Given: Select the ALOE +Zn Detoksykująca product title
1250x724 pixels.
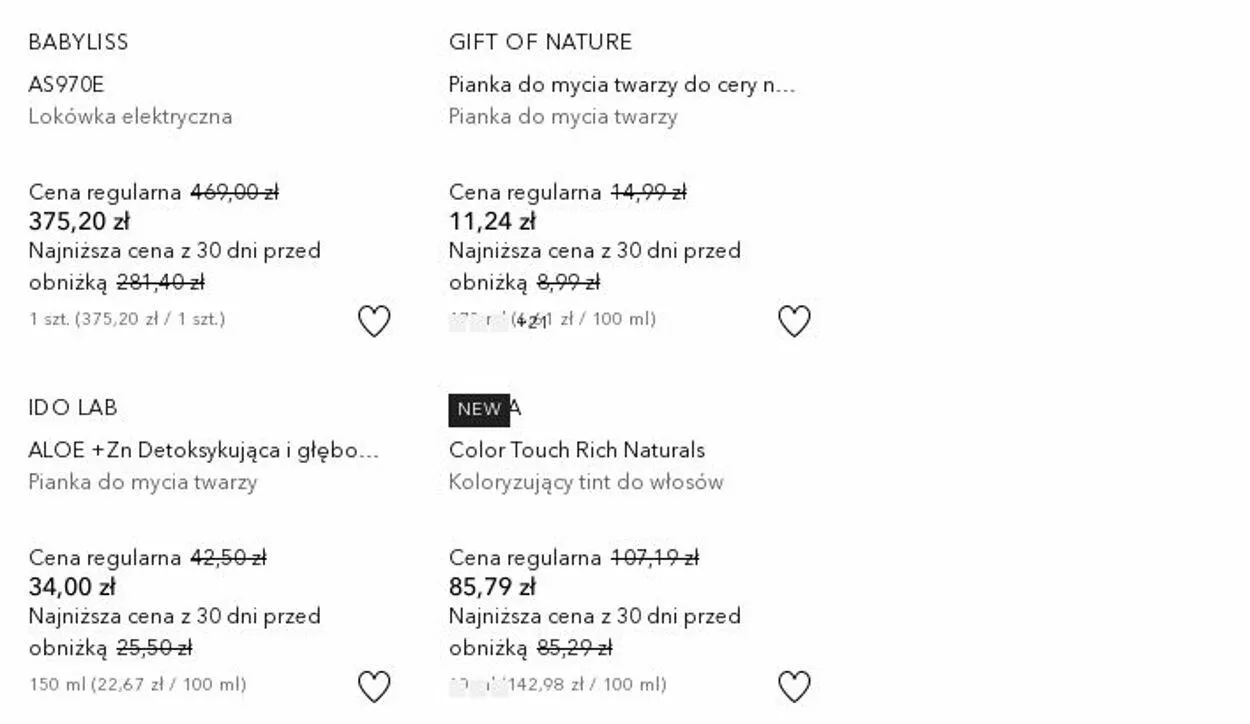Looking at the screenshot, I should click(204, 450).
